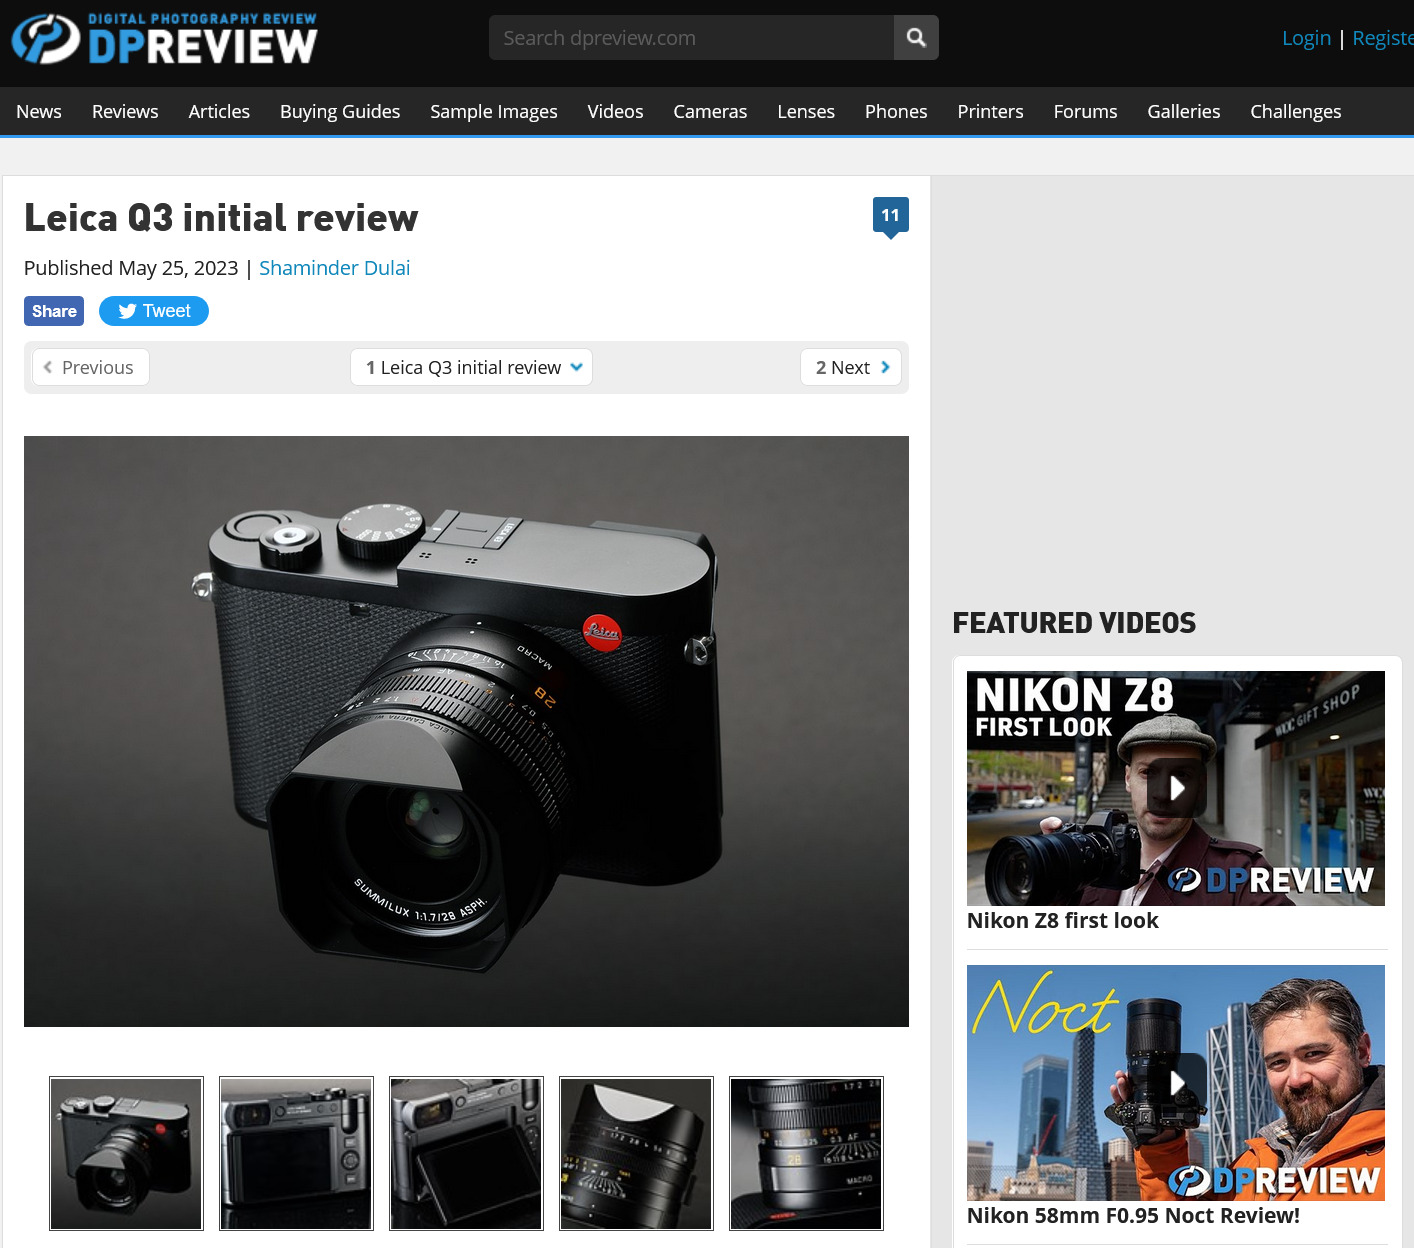Click the Shaminder Dulai author link
The image size is (1414, 1248).
point(334,268)
